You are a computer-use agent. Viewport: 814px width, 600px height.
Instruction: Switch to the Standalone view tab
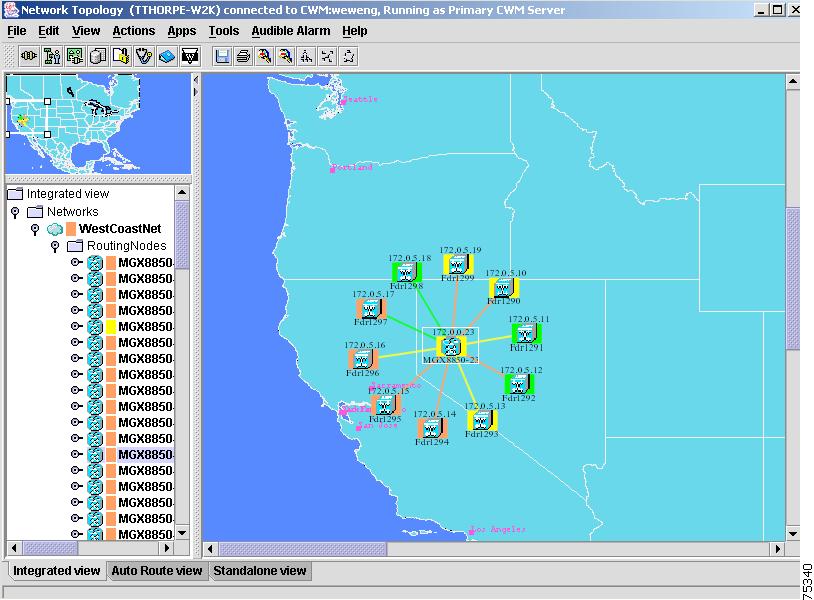(260, 570)
